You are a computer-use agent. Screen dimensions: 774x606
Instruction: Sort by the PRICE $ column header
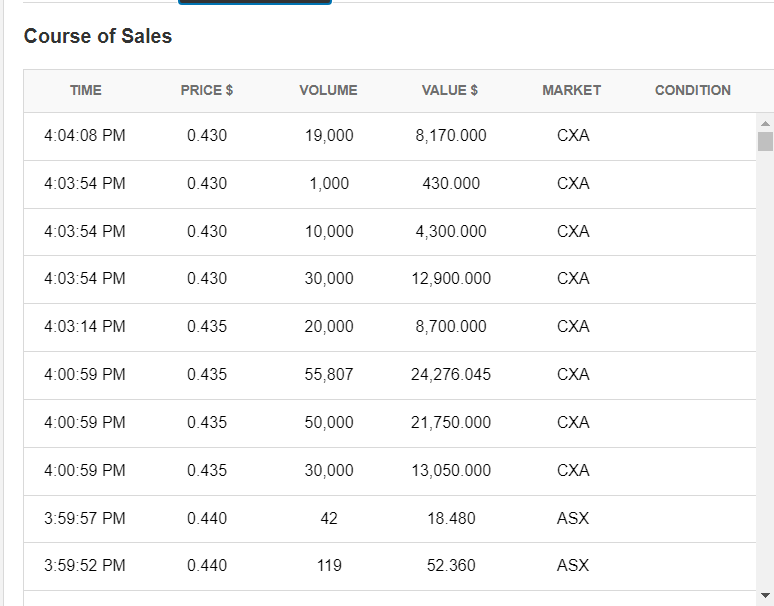click(x=207, y=90)
